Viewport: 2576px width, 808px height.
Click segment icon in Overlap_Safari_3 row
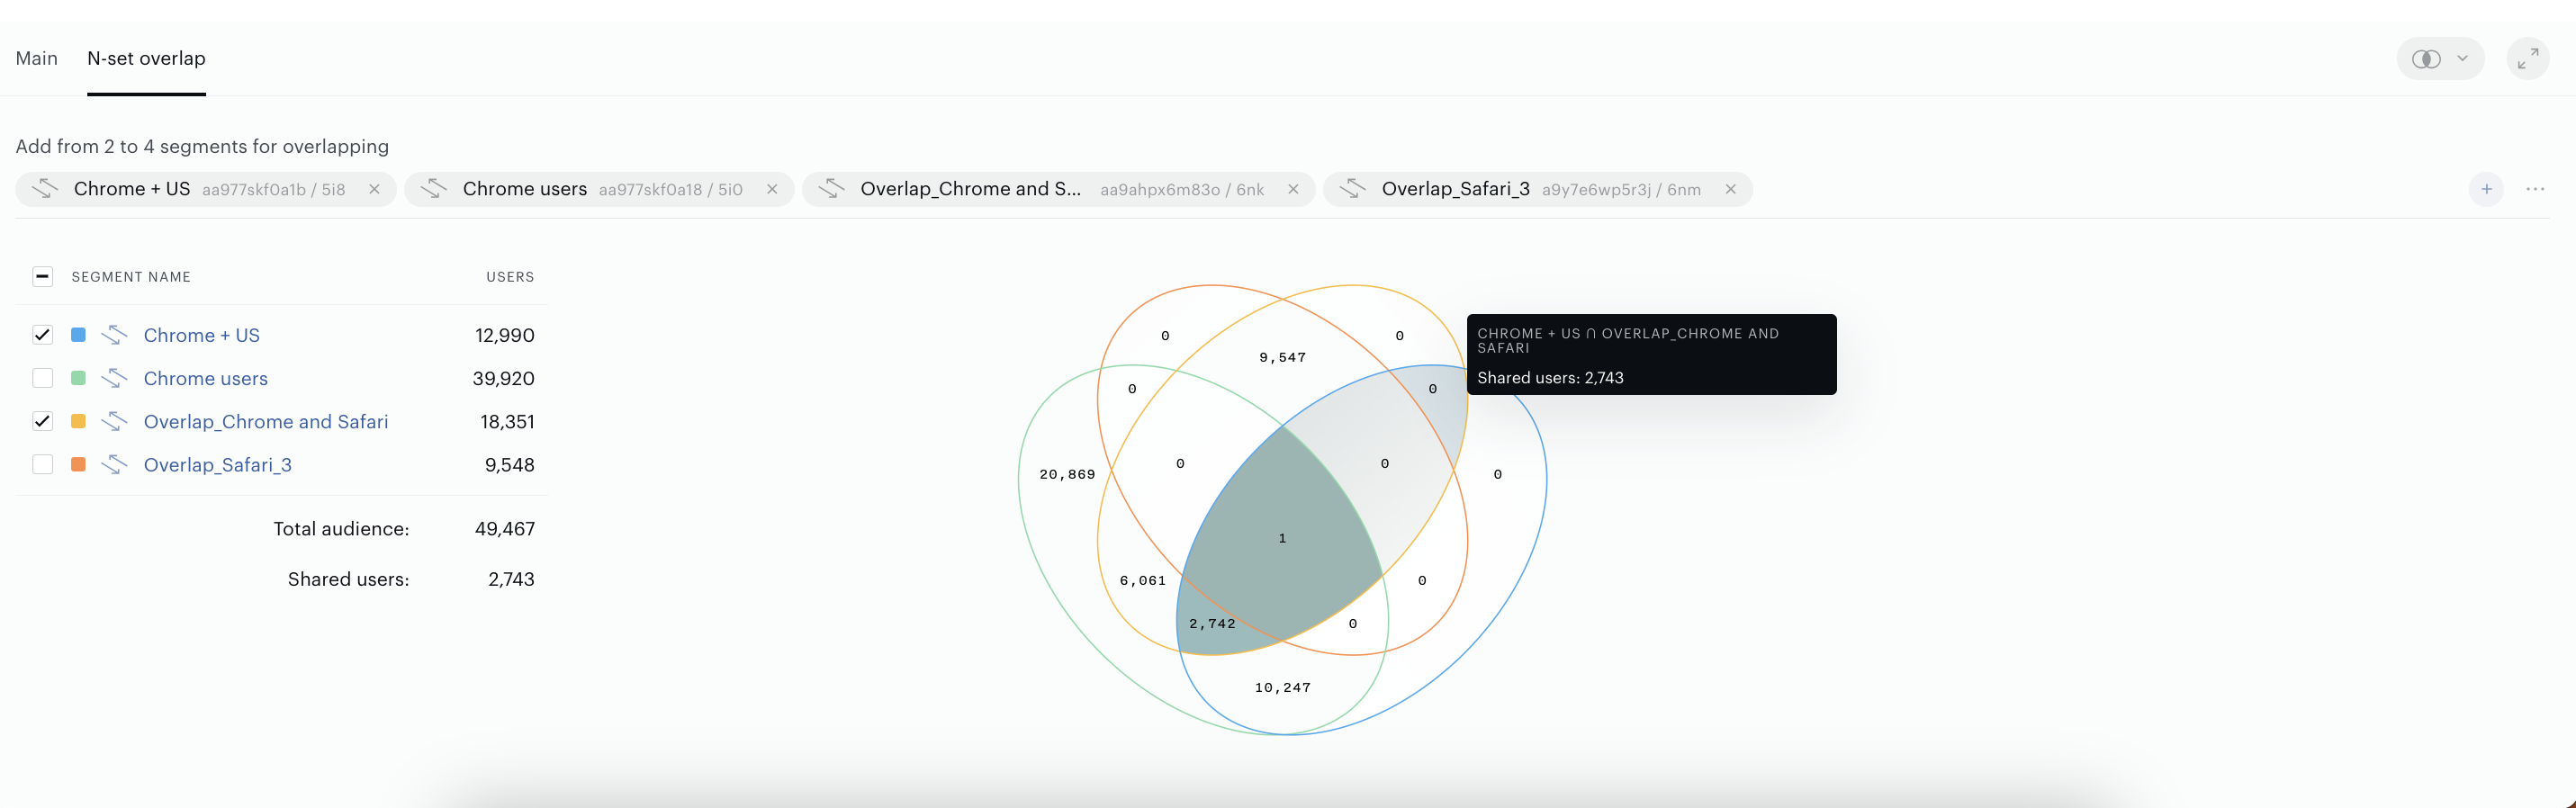[x=114, y=464]
